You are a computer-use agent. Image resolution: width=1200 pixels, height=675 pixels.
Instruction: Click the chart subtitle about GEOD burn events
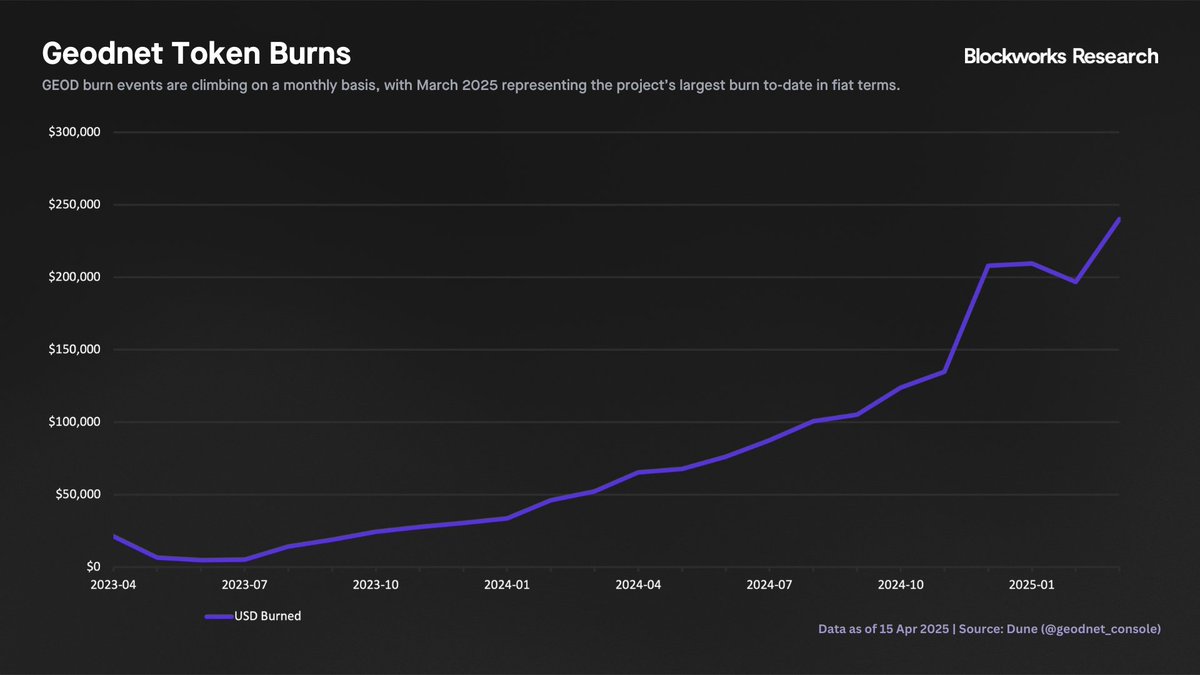point(470,87)
